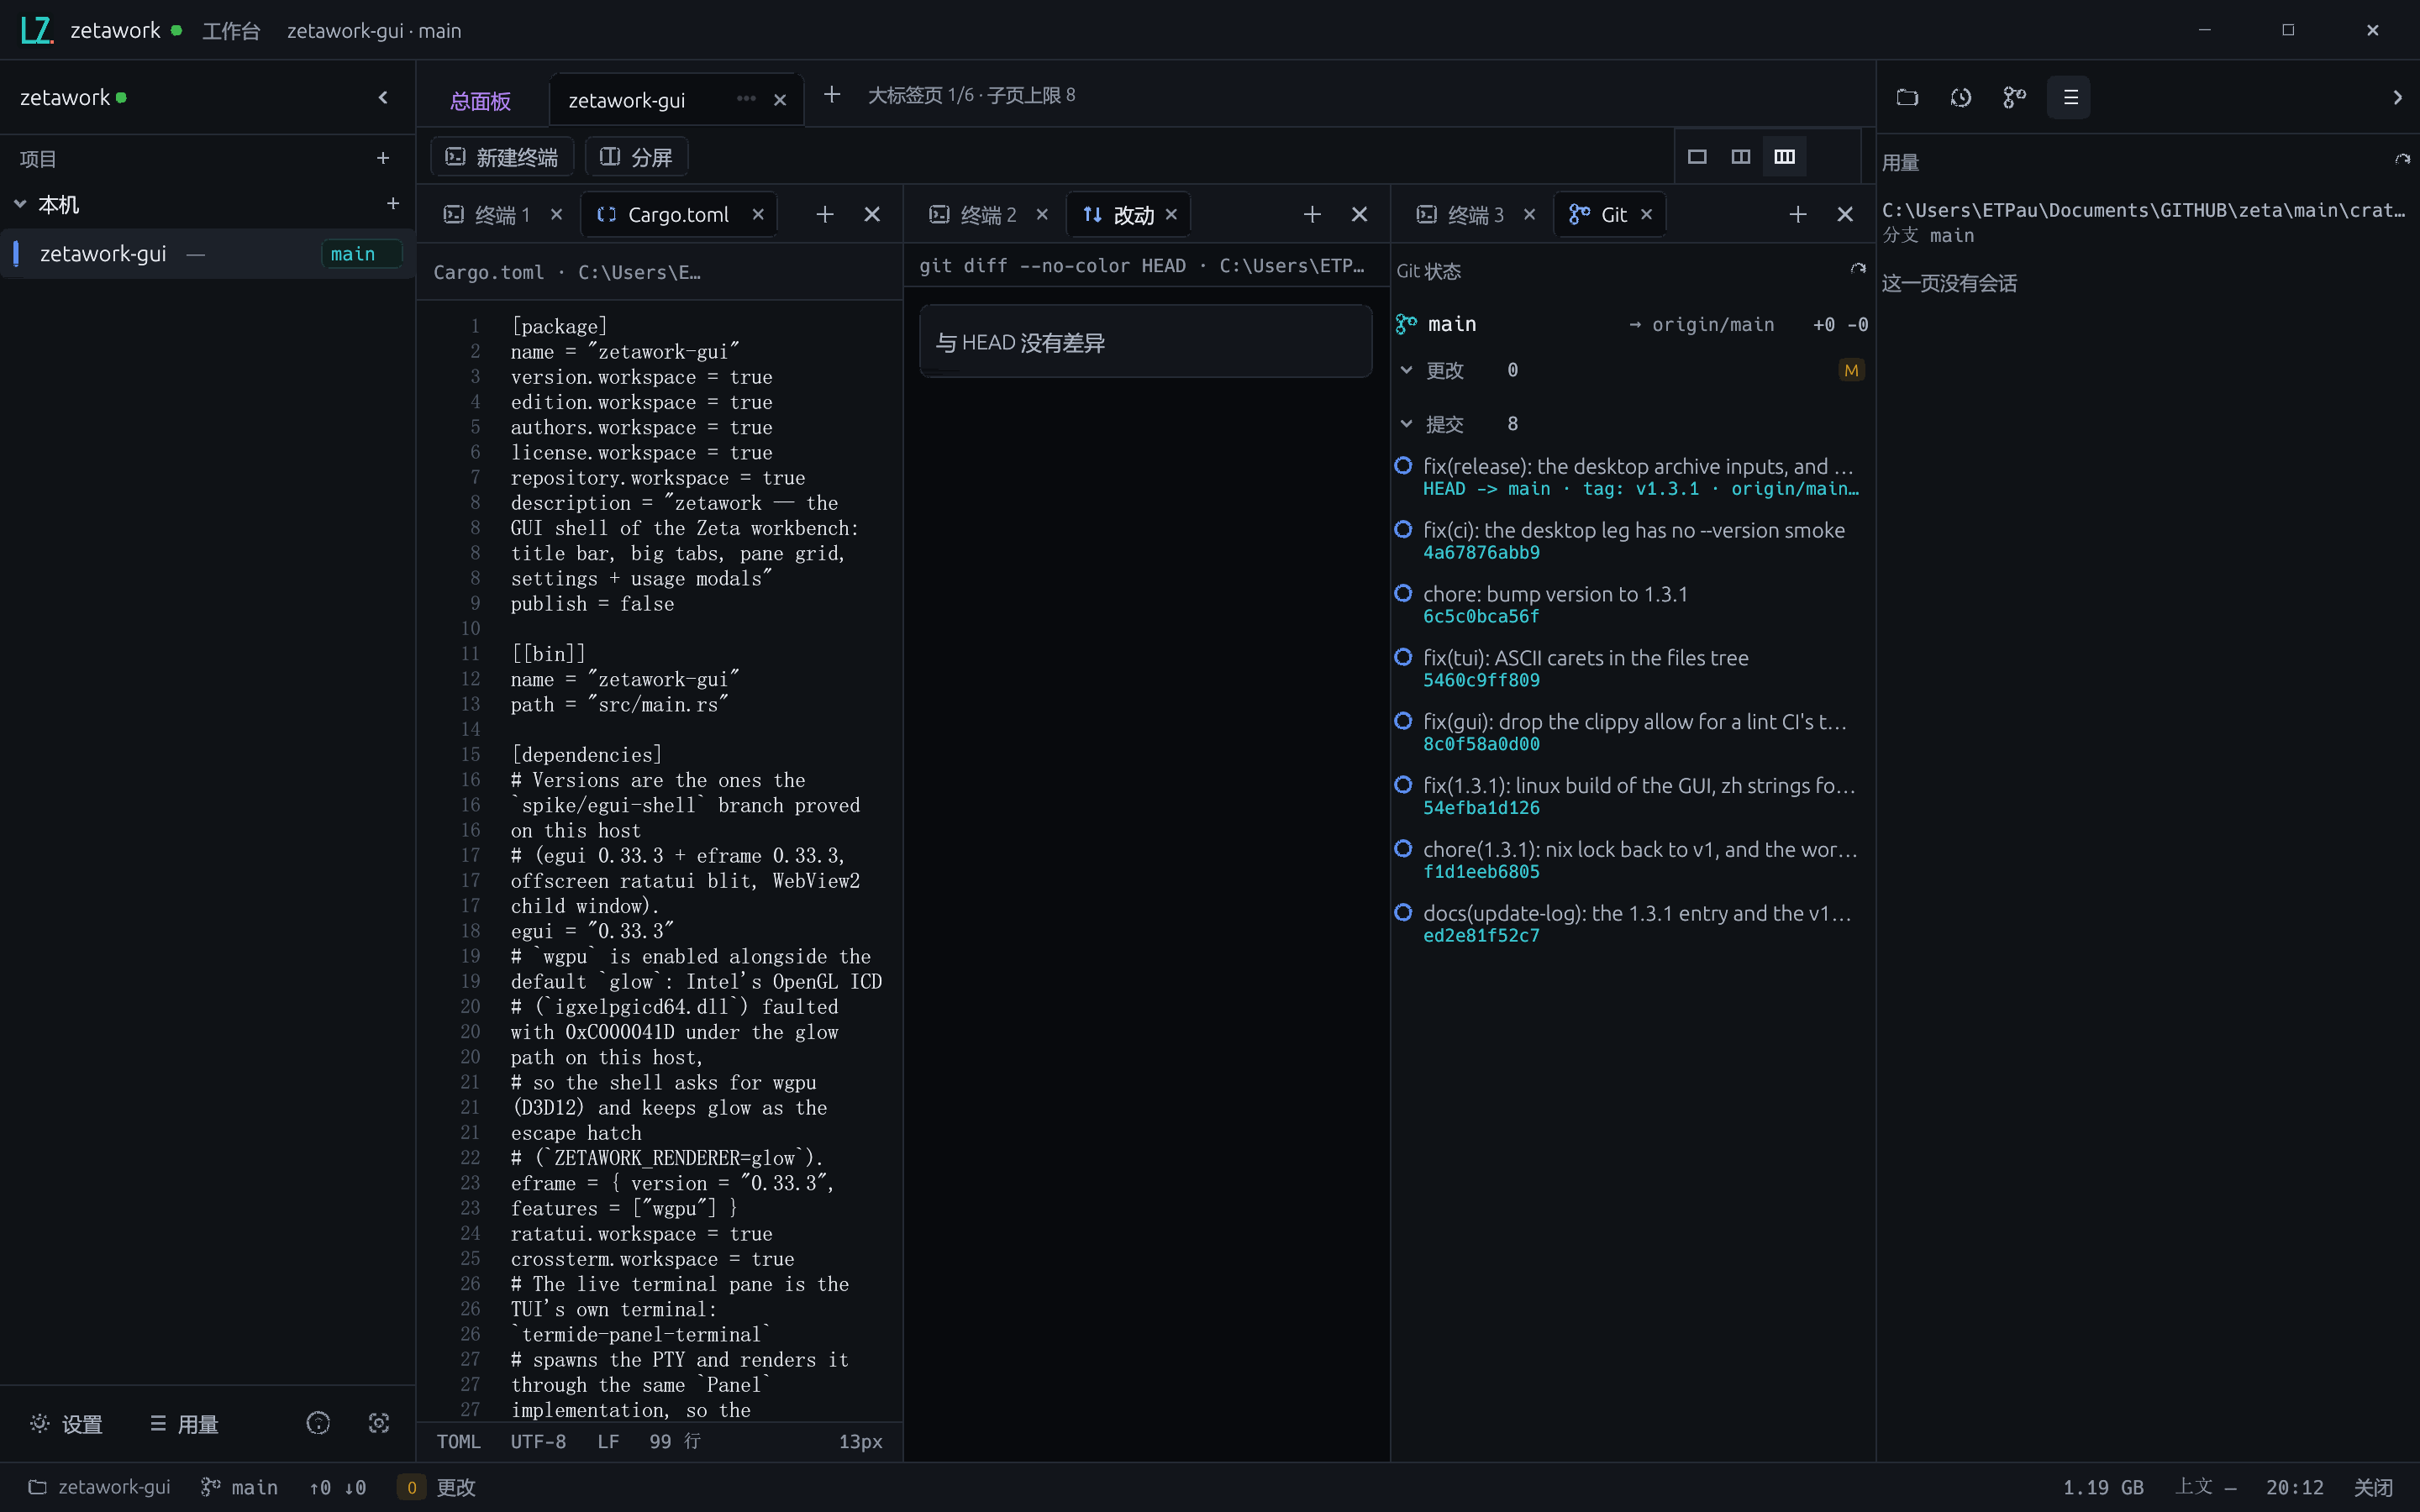Screen dimensions: 2420x1512
Task: Click the commit hash 4a67876abb9
Action: pos(1481,553)
